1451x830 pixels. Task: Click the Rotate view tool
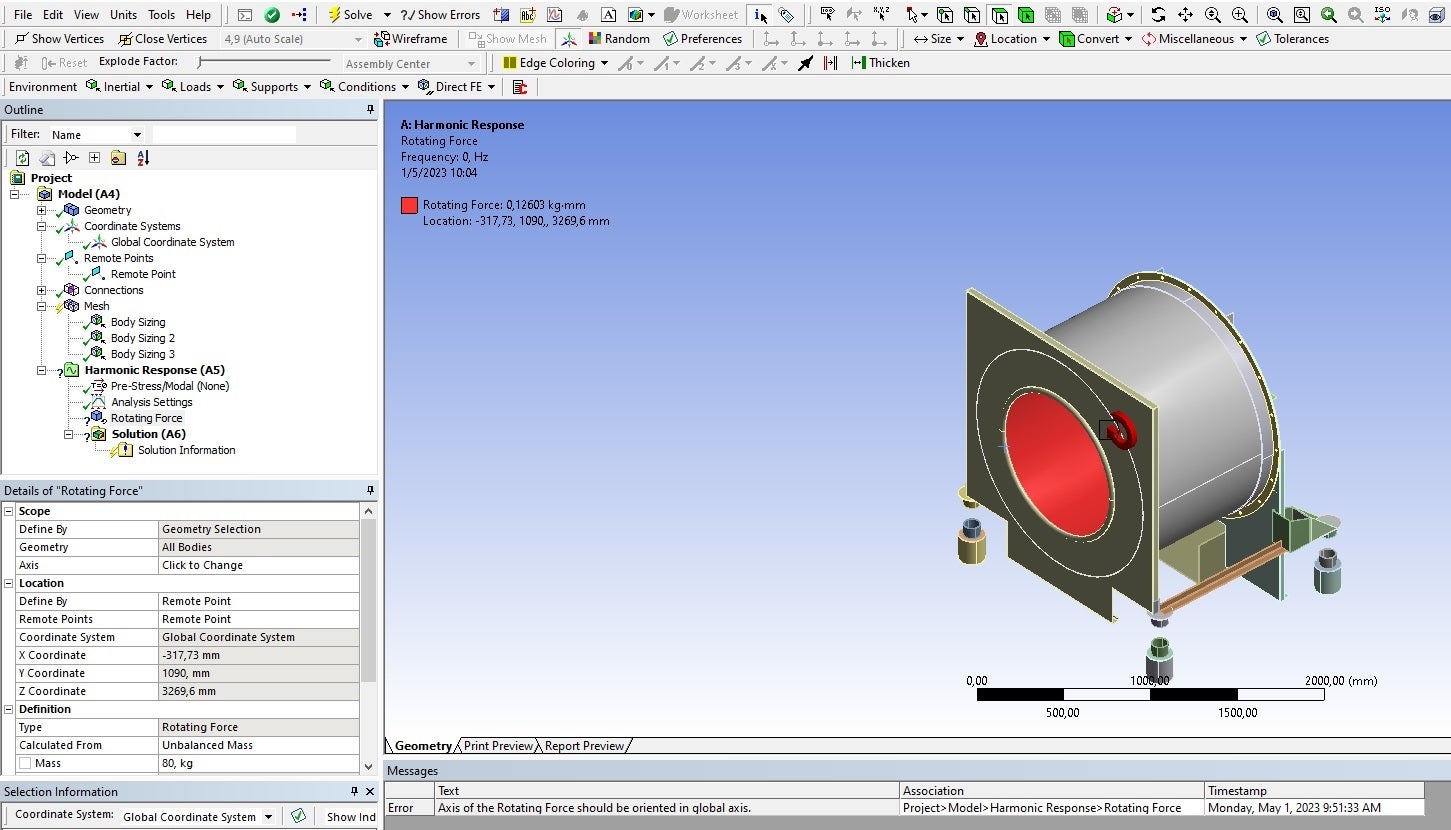1158,15
